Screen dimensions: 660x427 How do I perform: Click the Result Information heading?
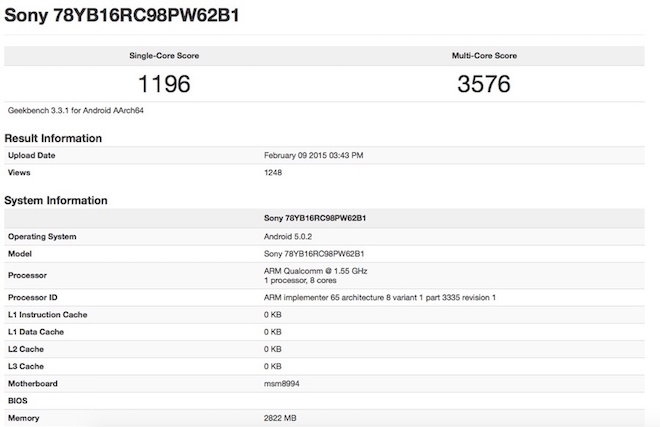(53, 138)
